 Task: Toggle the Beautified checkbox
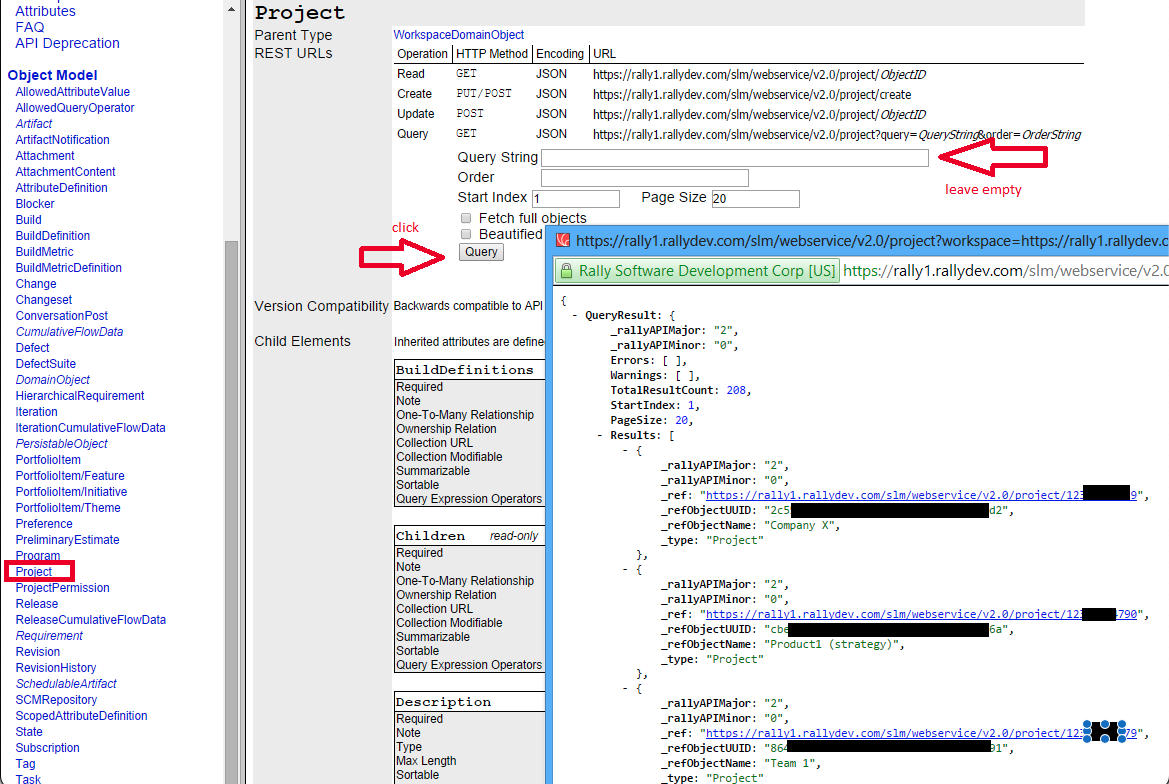466,234
